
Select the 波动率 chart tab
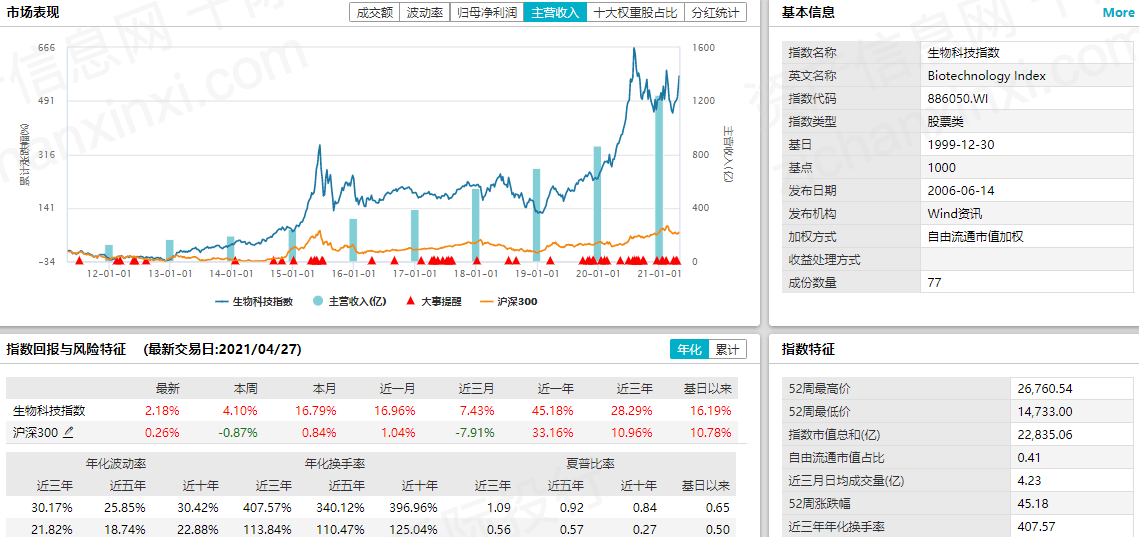(424, 12)
